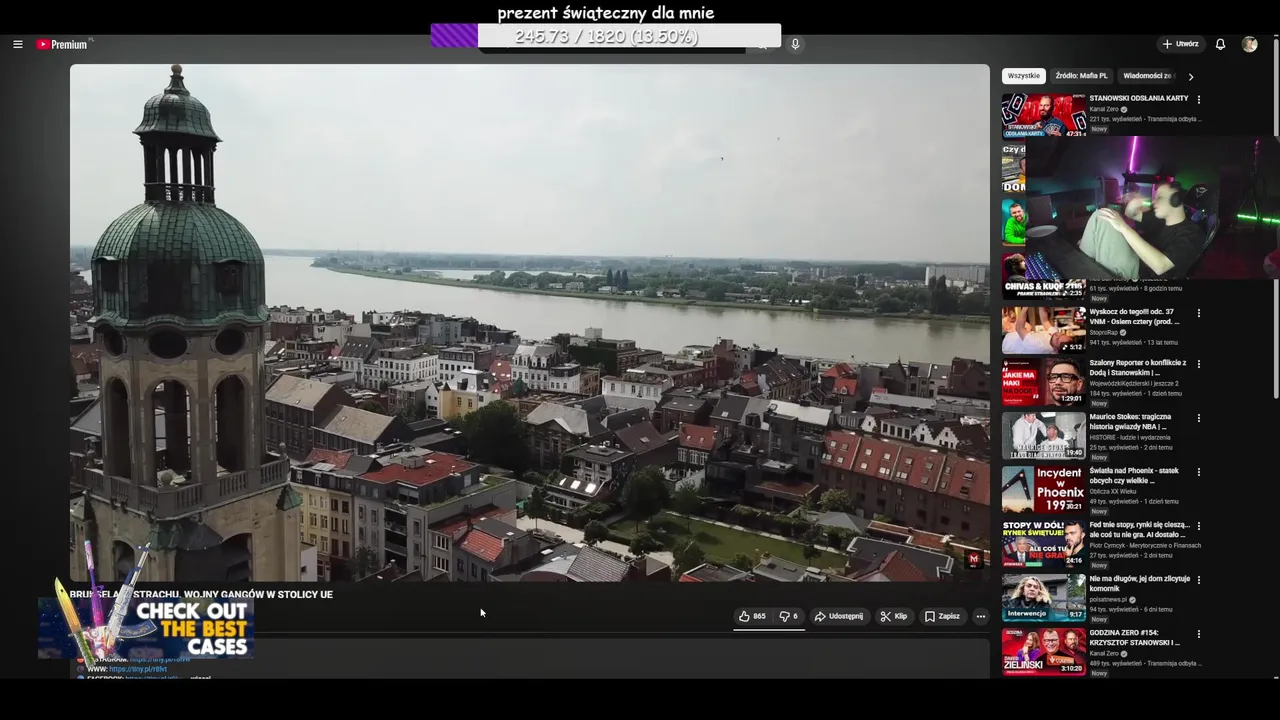Open Incydent w Phoenix thumbnail
The image size is (1280, 720).
click(x=1043, y=490)
